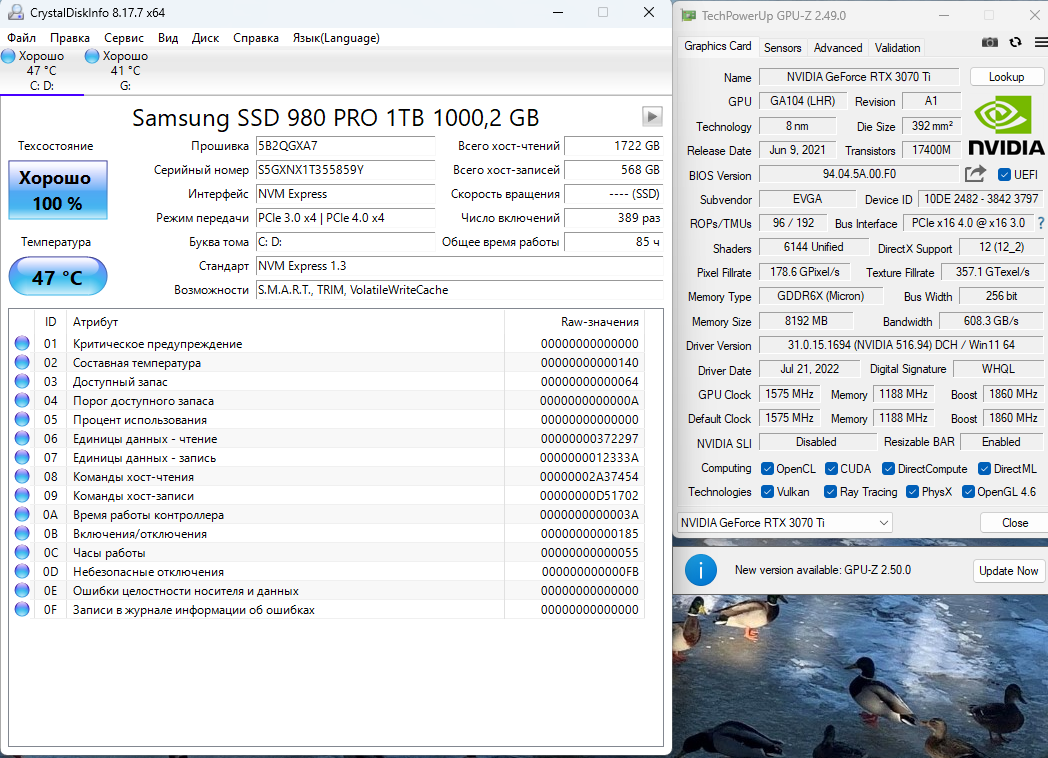Click the Driver Version field value
Screen dimensions: 1048x758
click(x=901, y=345)
